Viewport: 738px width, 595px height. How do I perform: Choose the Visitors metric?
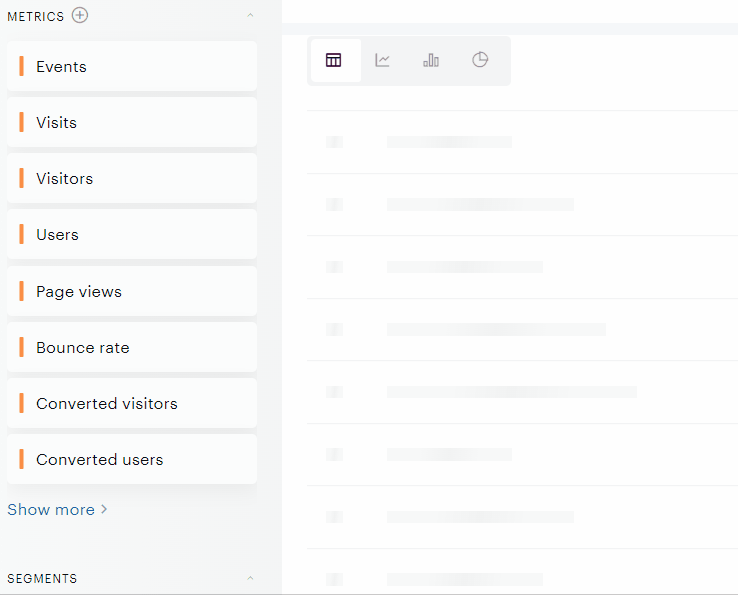click(x=132, y=179)
